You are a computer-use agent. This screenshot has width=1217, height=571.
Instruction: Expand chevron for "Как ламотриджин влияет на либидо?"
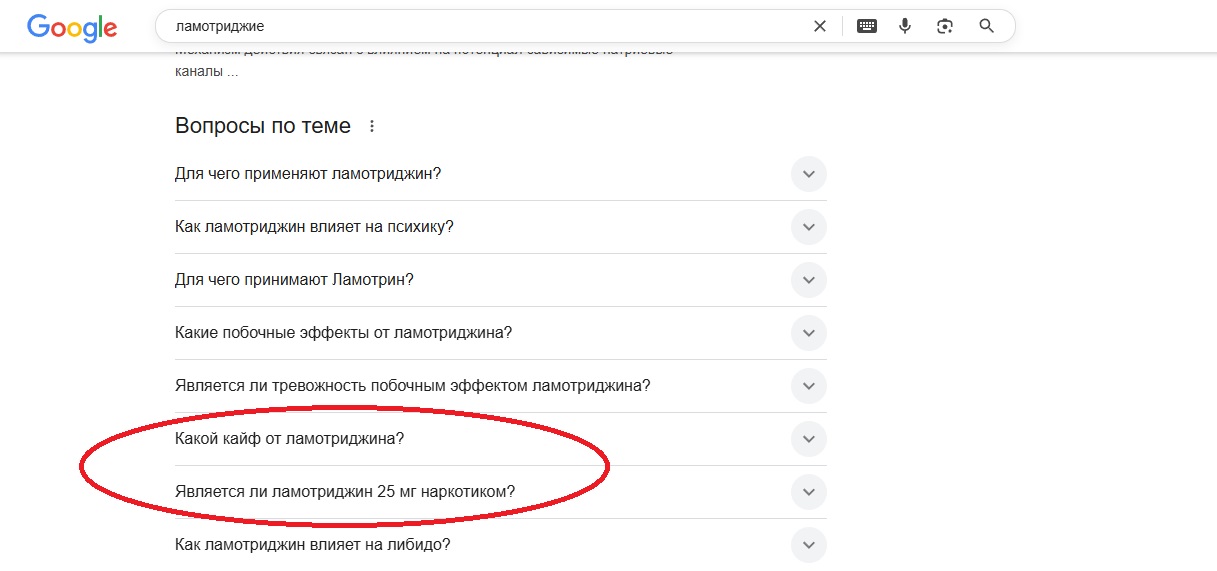808,545
